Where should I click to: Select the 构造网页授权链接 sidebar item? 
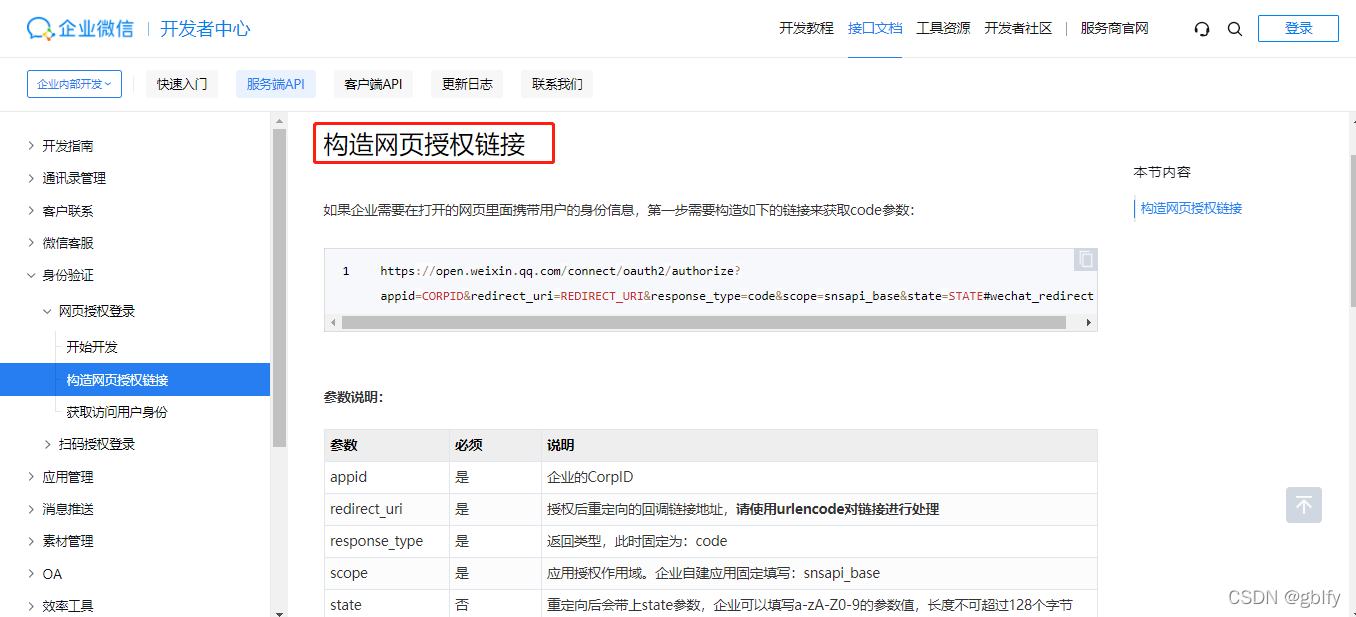click(x=135, y=380)
